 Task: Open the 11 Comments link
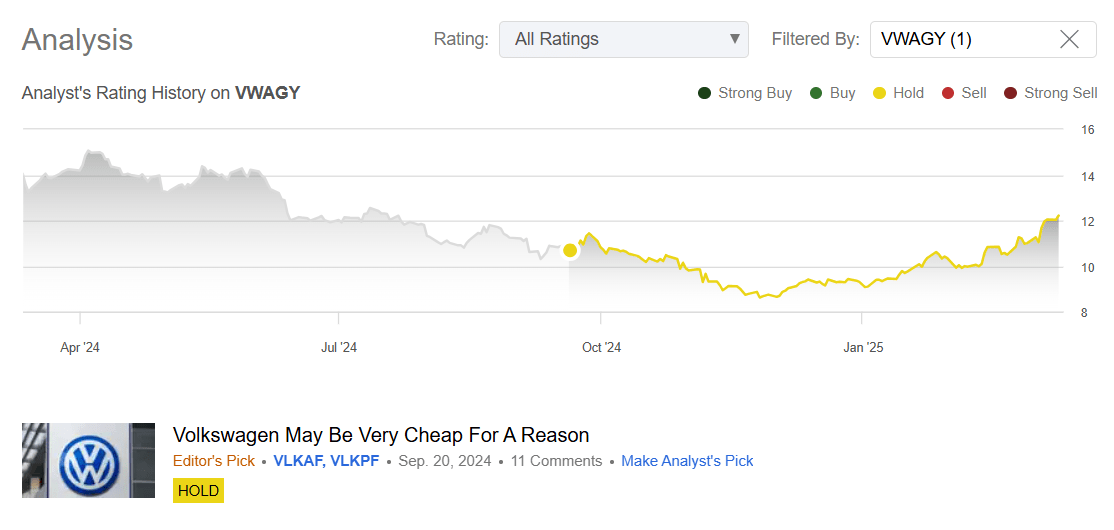click(x=556, y=461)
